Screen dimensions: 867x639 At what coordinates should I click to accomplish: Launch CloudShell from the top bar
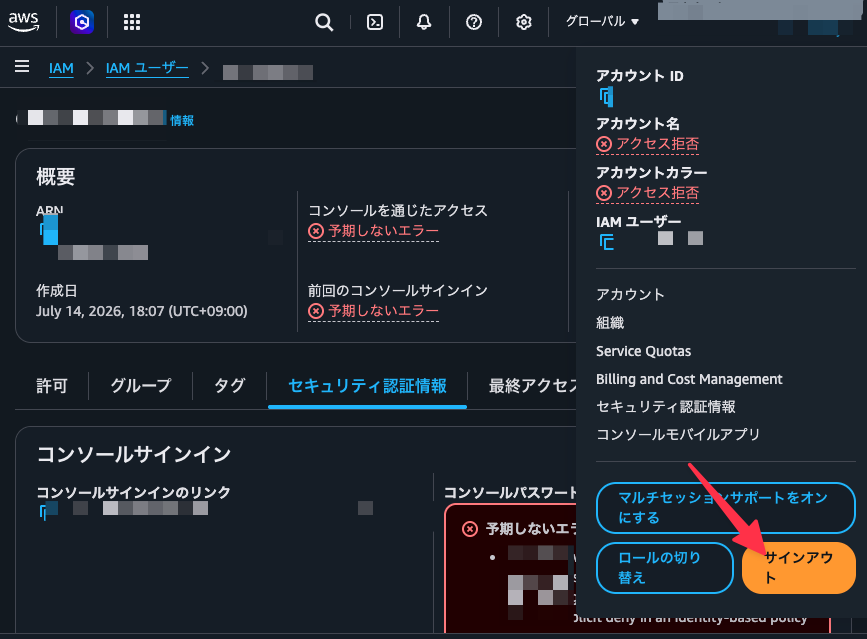click(375, 22)
